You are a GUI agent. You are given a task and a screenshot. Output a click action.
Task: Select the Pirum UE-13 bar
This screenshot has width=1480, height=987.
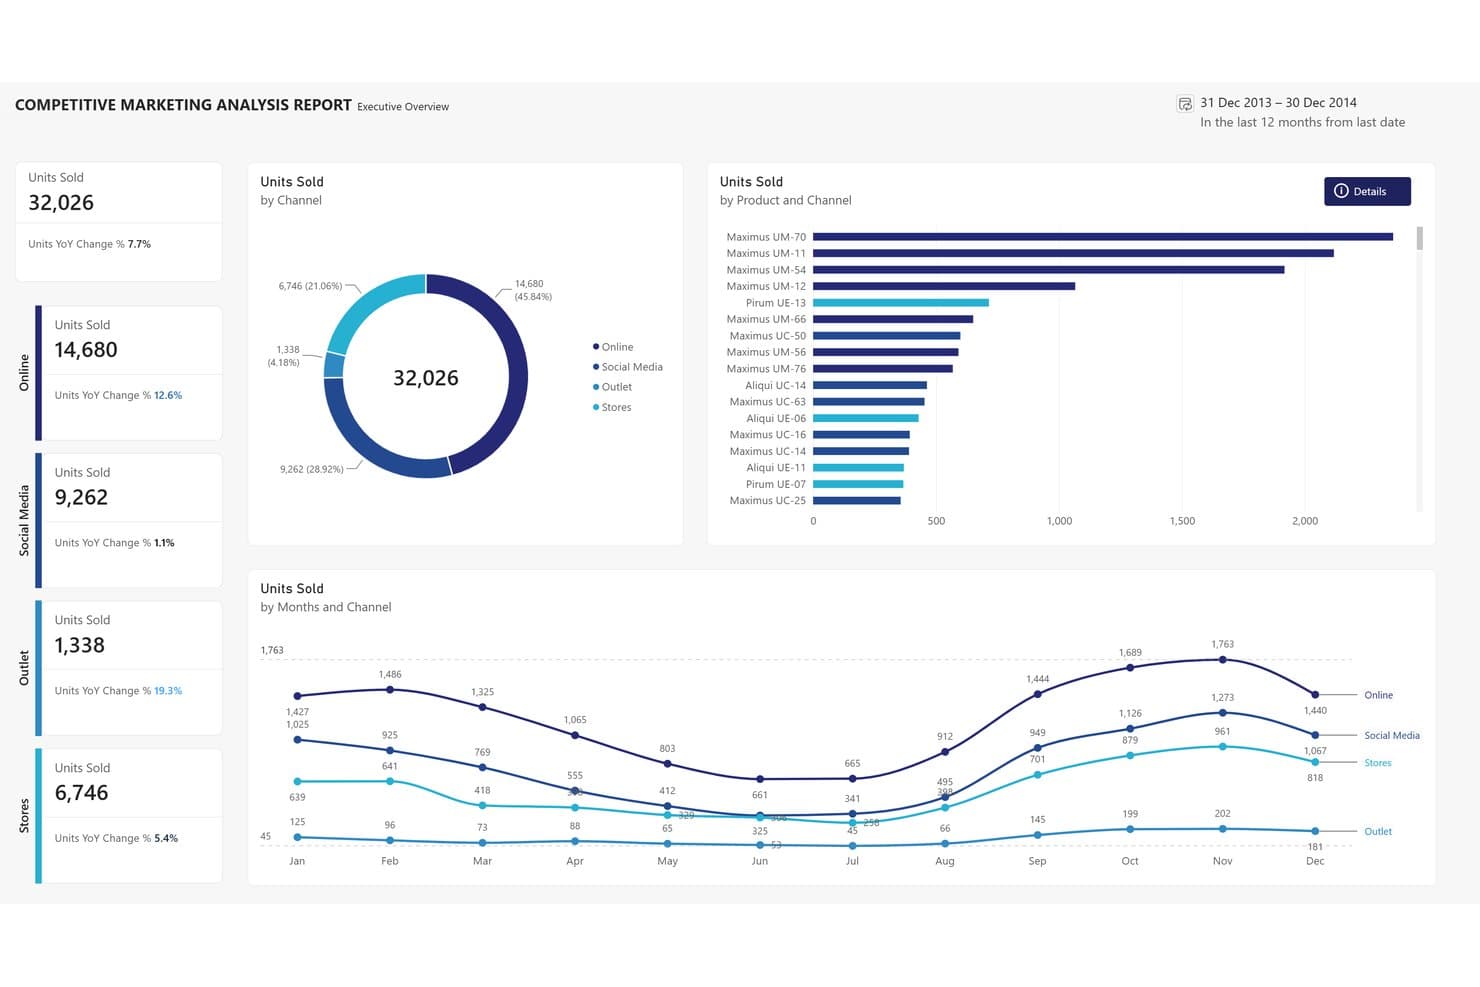901,303
